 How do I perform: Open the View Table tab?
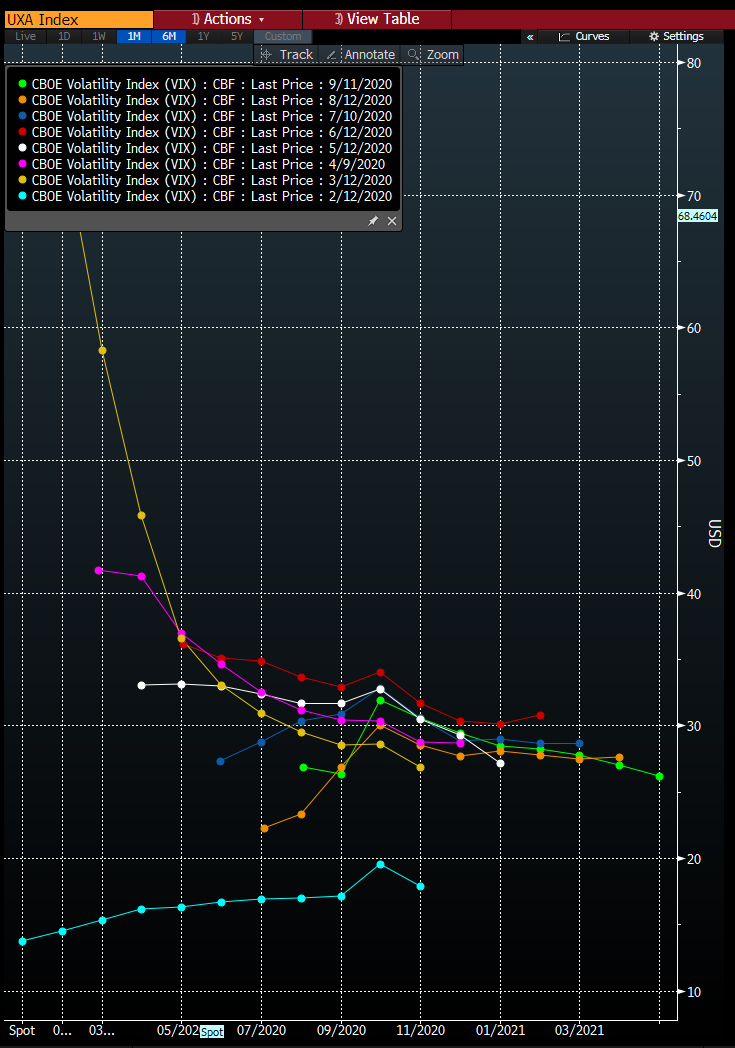click(x=376, y=19)
